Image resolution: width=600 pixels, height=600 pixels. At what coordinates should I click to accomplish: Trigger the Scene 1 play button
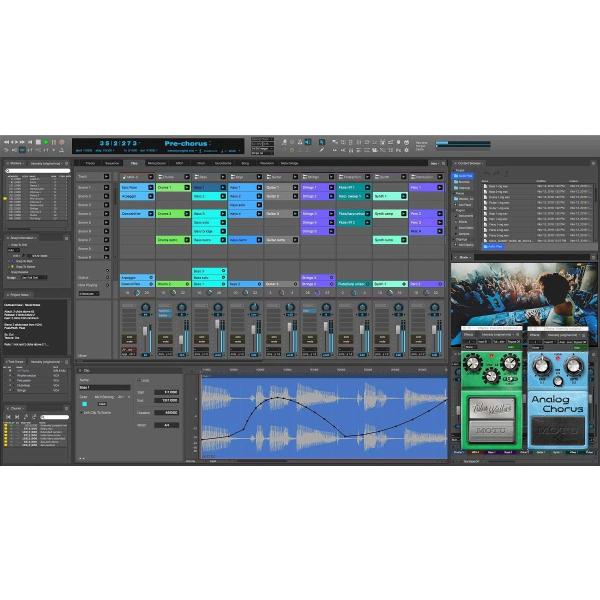click(107, 187)
